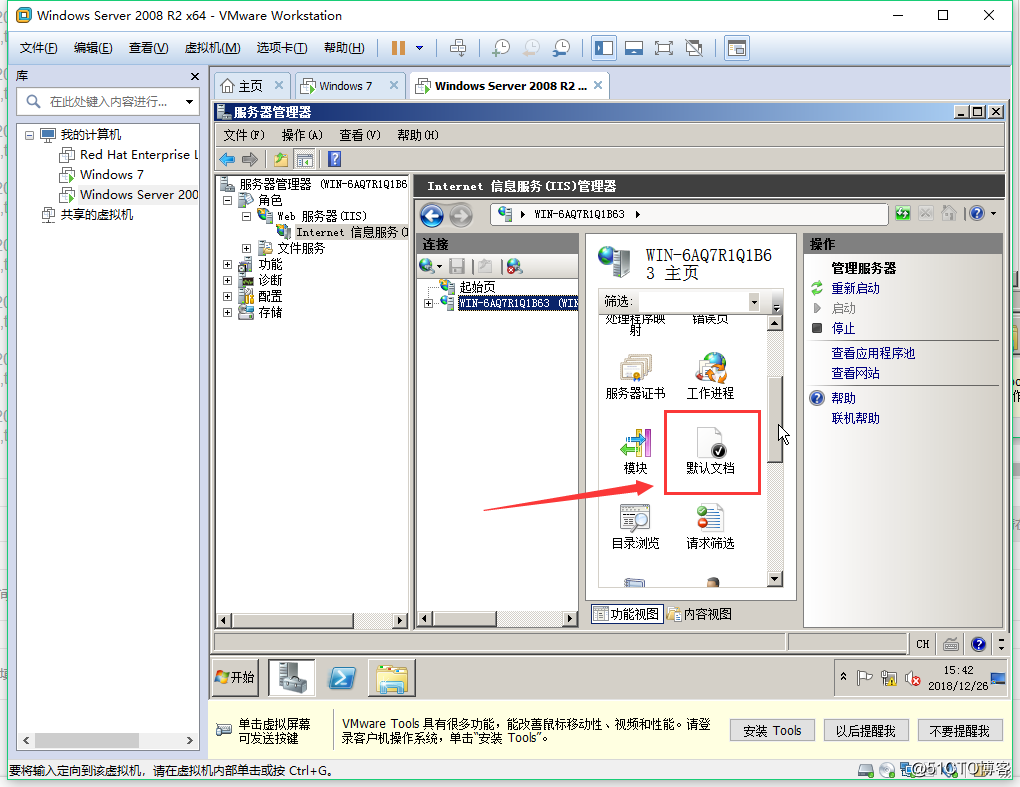Expand the 存储 tree node
The height and width of the screenshot is (787, 1020).
[x=228, y=312]
